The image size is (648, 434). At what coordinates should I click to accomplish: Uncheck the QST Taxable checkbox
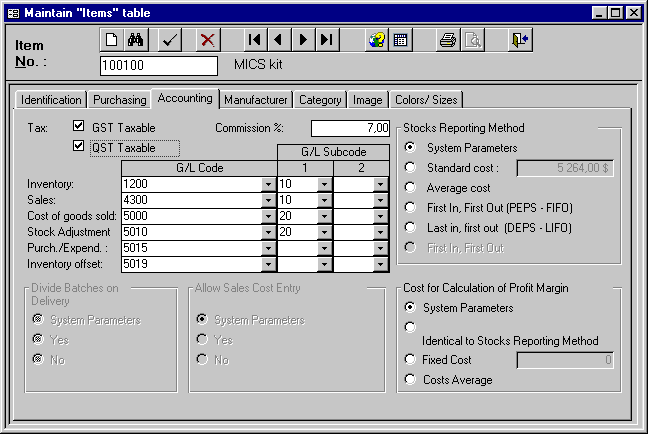click(79, 147)
